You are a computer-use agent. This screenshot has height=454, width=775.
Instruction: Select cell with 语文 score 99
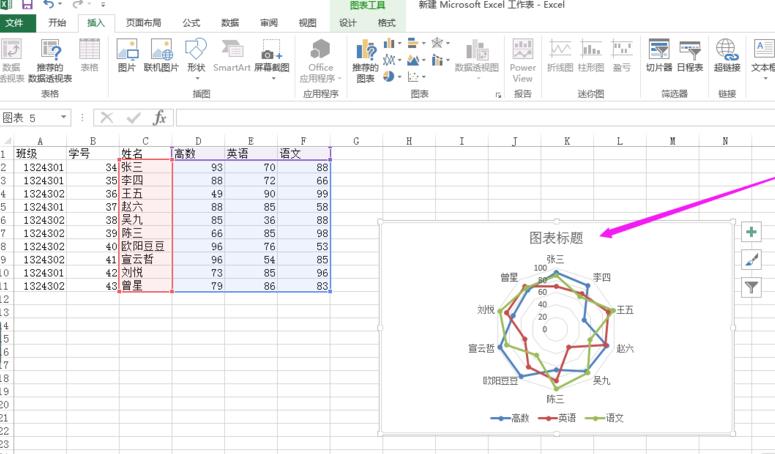coord(304,194)
